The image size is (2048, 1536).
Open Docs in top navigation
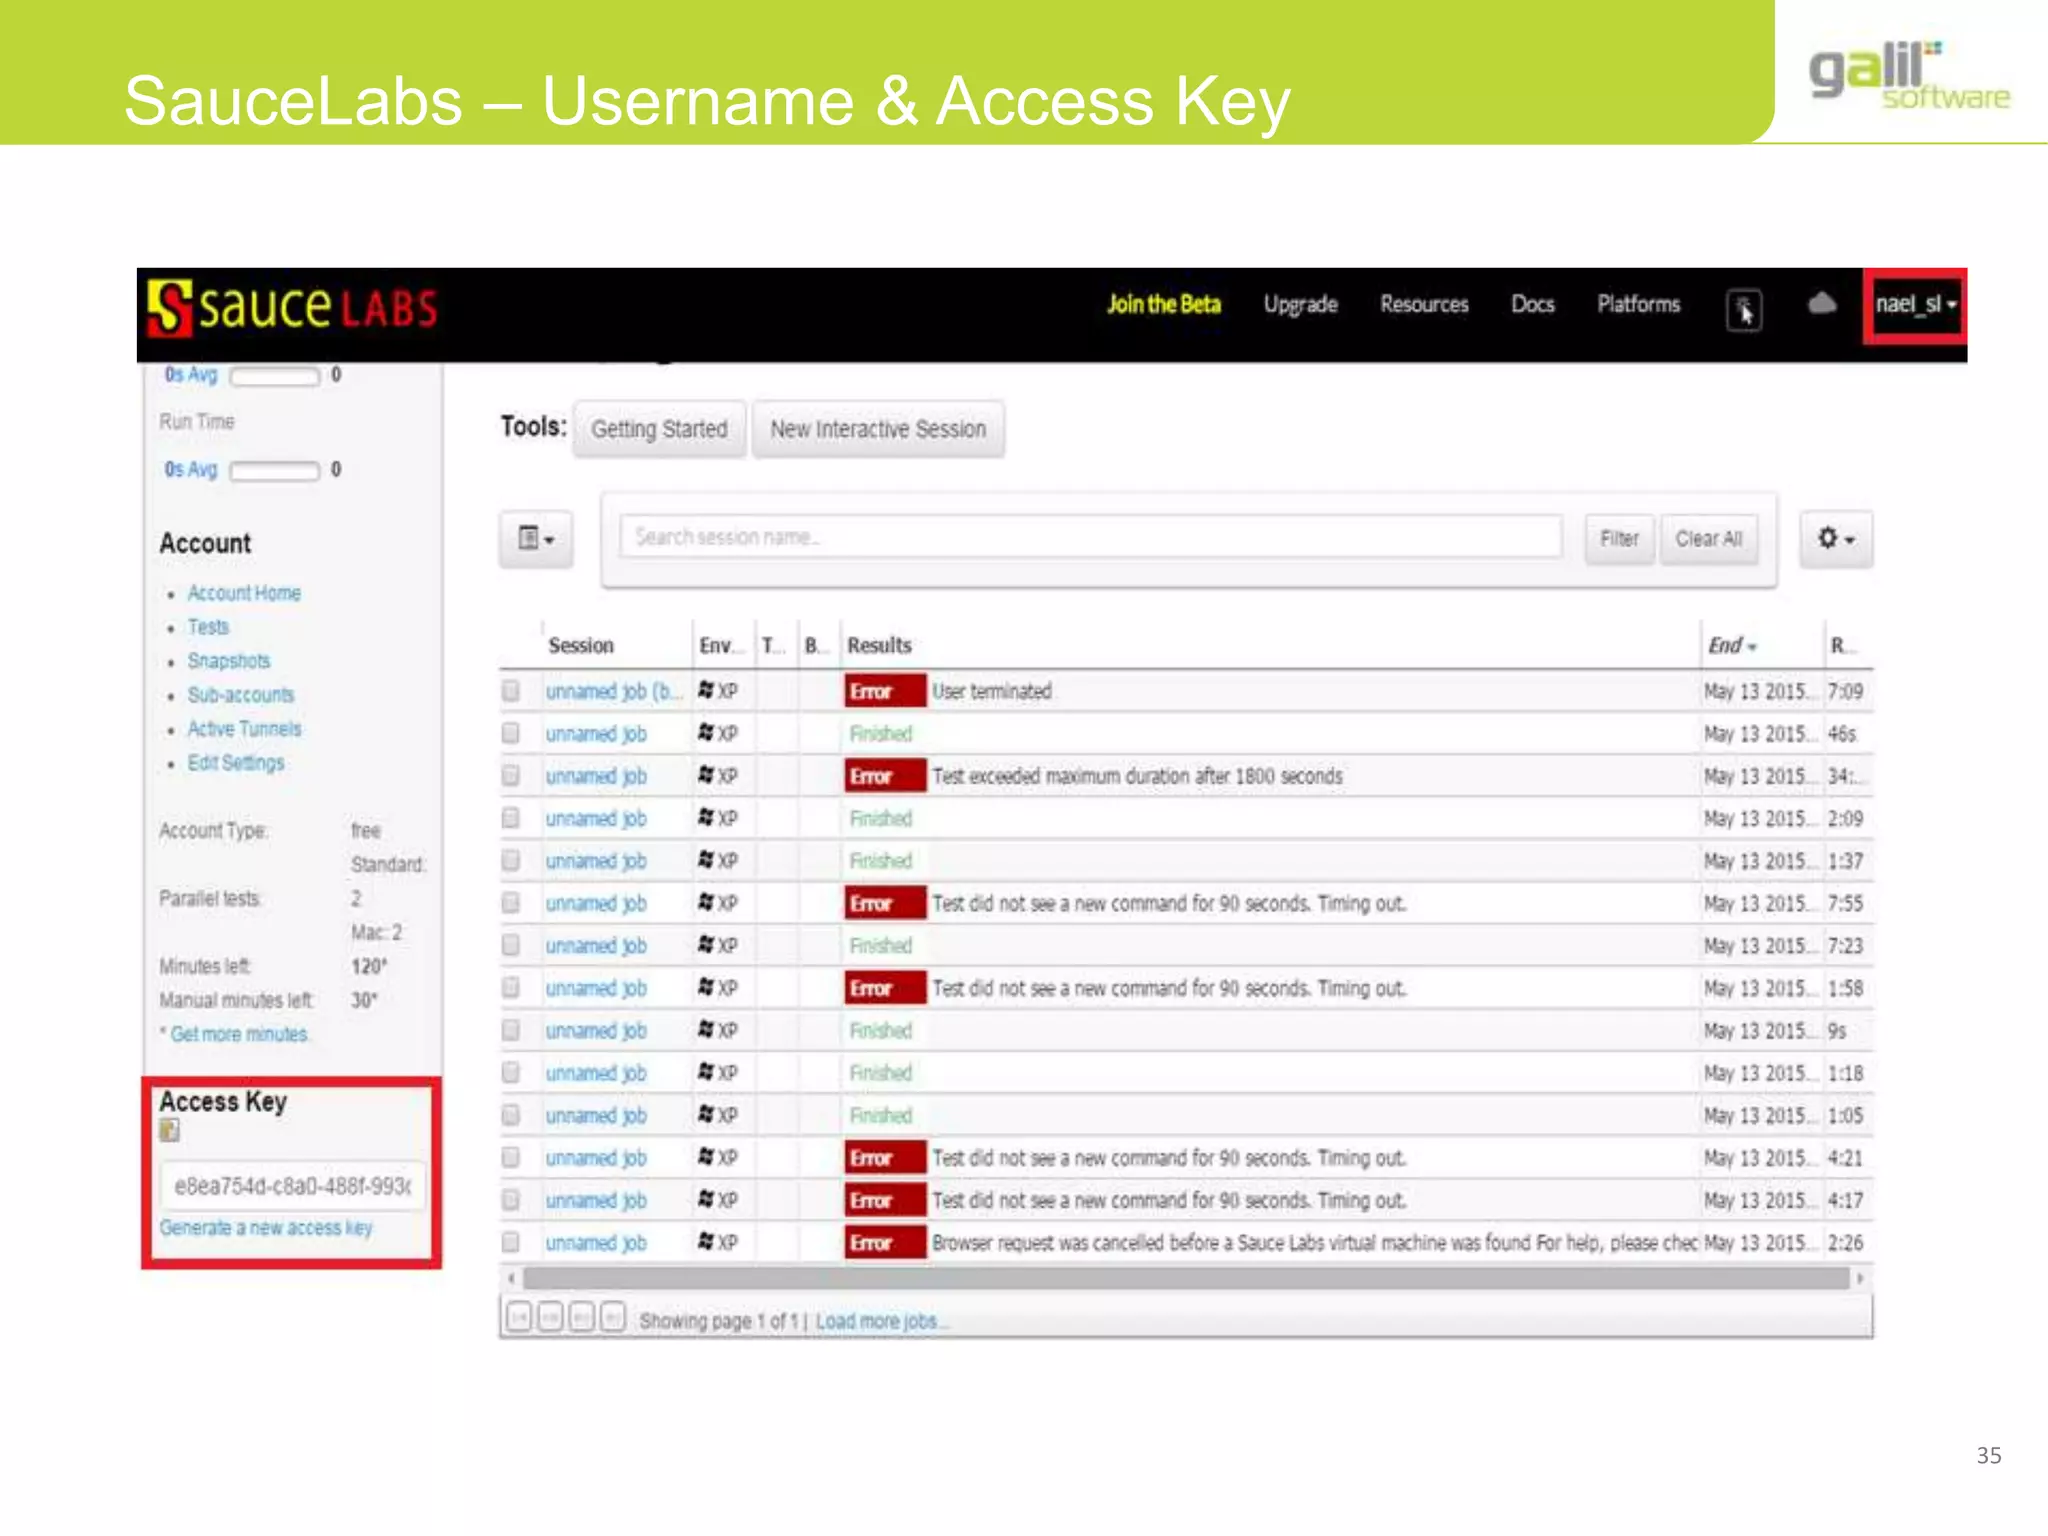1532,304
